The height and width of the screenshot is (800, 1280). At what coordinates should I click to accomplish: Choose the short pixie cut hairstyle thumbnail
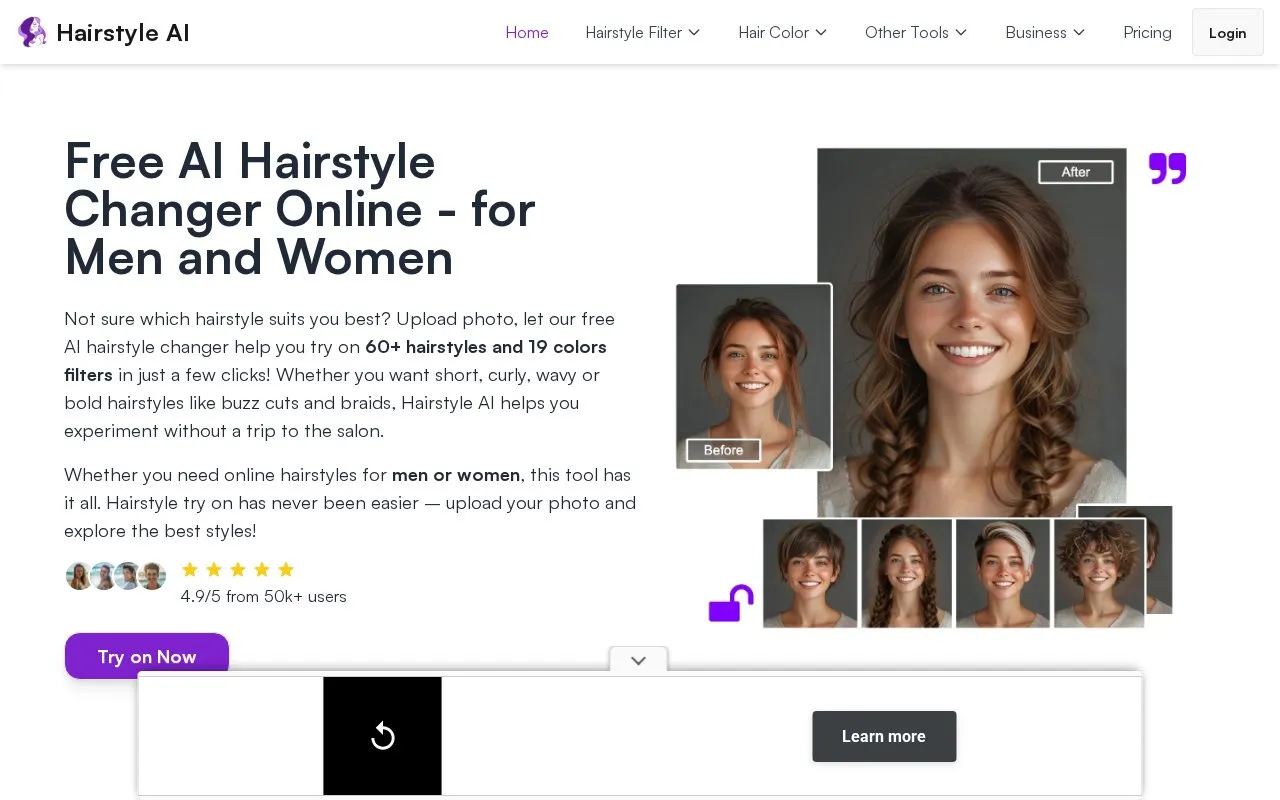click(810, 573)
